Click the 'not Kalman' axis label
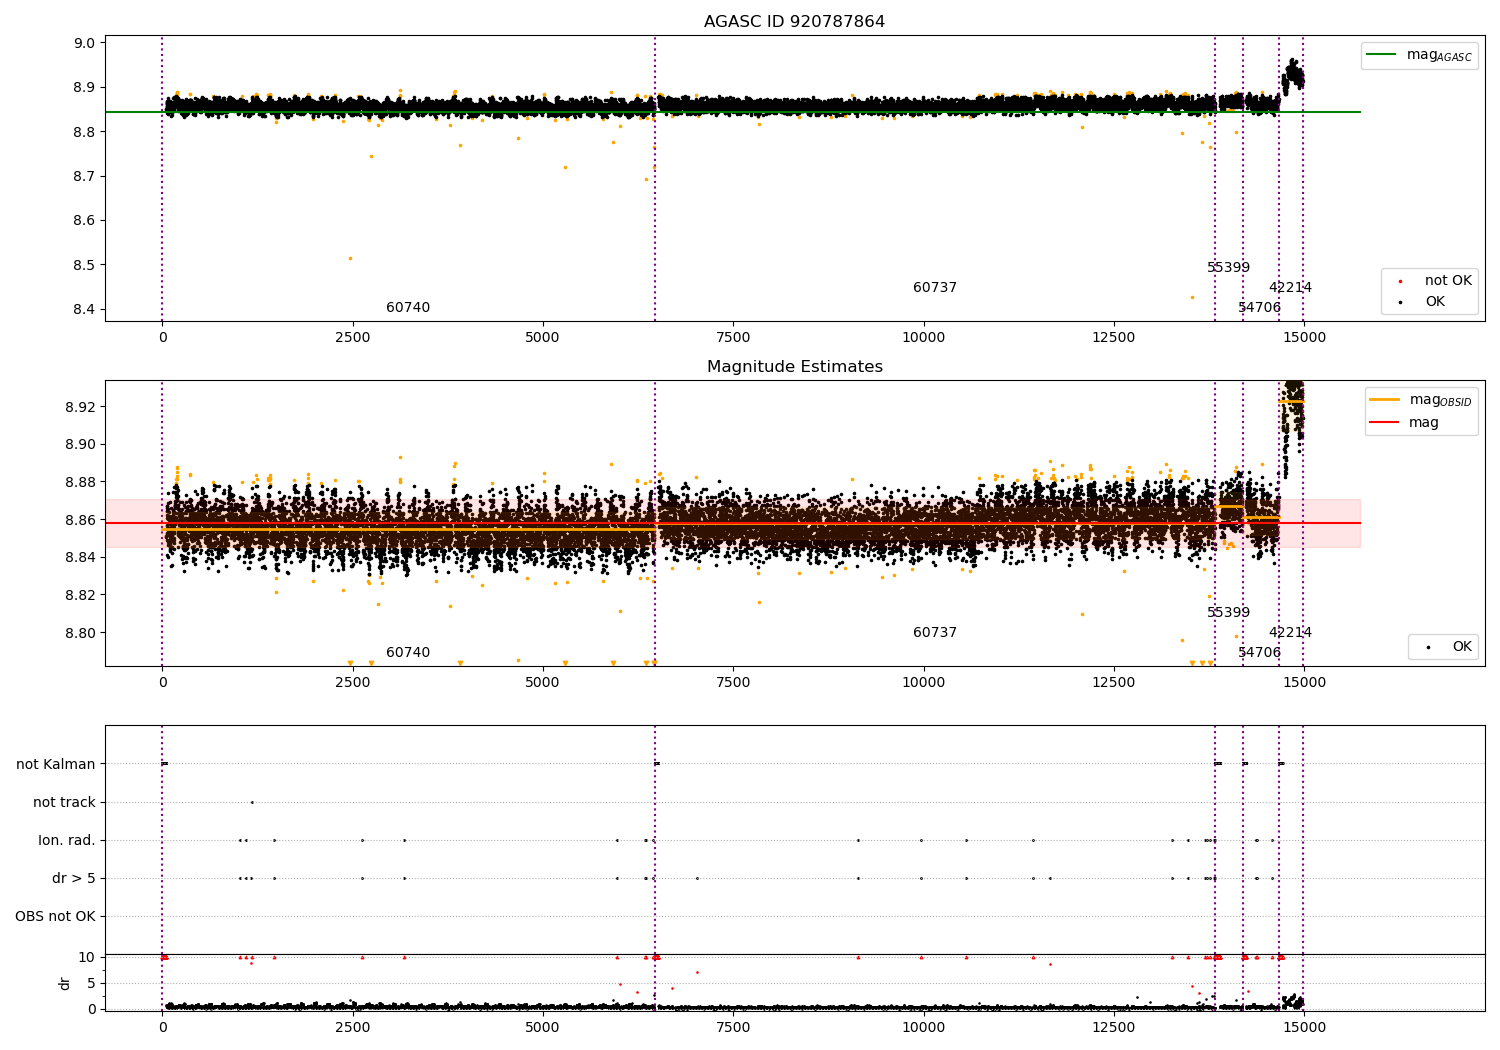Screen dimensions: 1500x1050 point(56,764)
